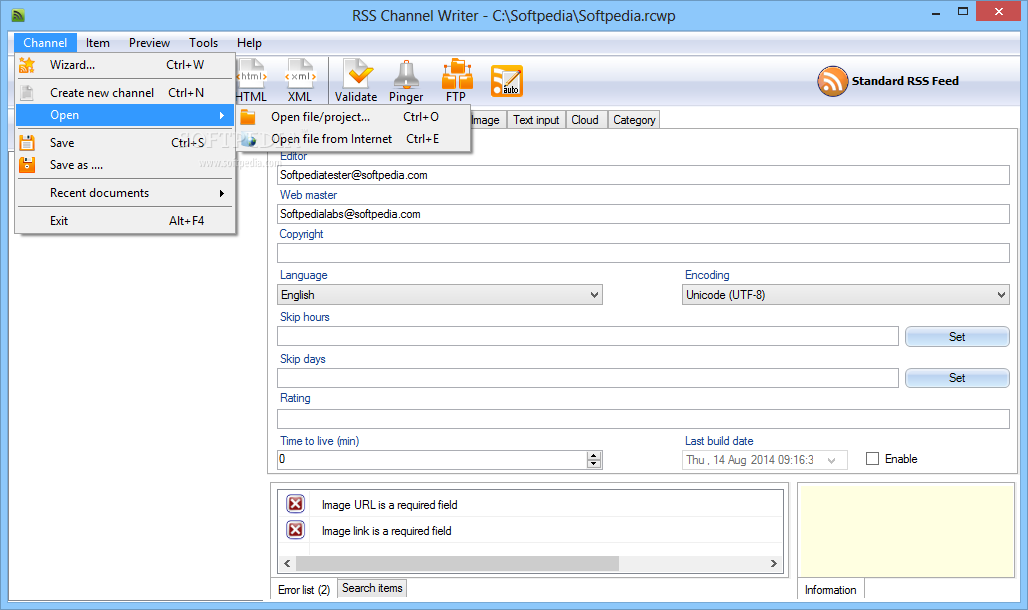
Task: Choose Wizard... from the Channel menu
Action: 125,65
